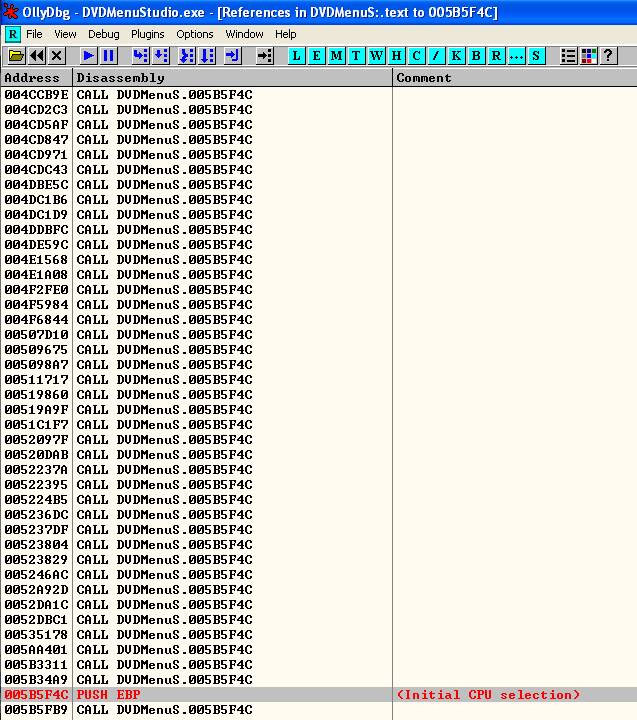
Task: Select reference row at address 00535178
Action: (319, 635)
